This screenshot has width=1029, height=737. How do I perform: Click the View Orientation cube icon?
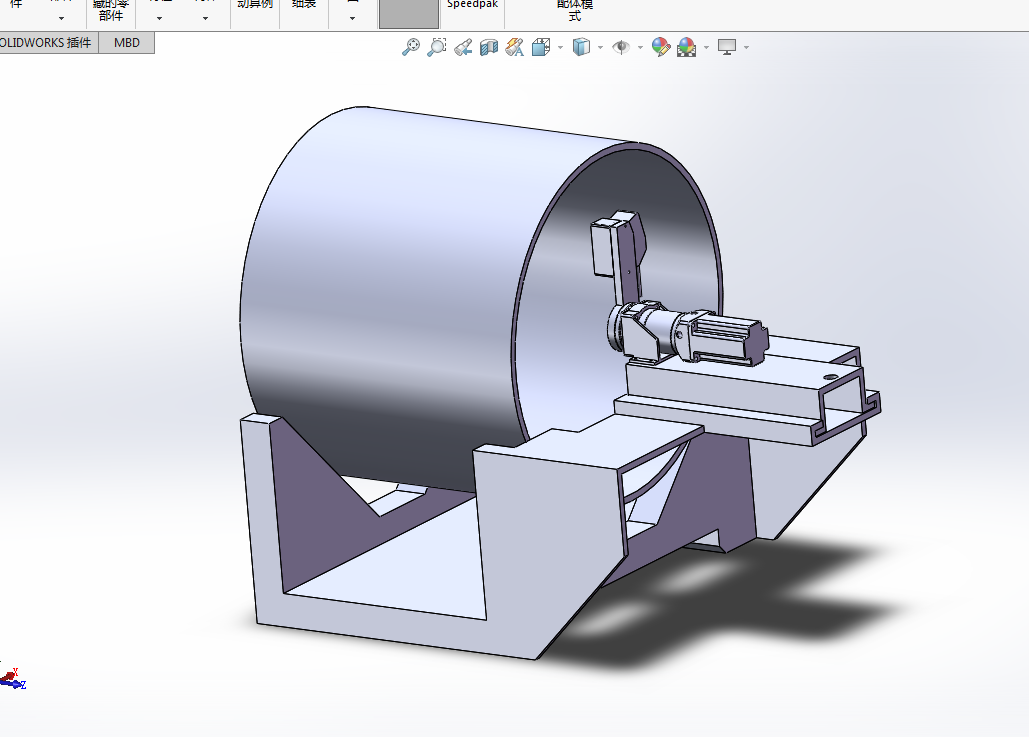(541, 47)
